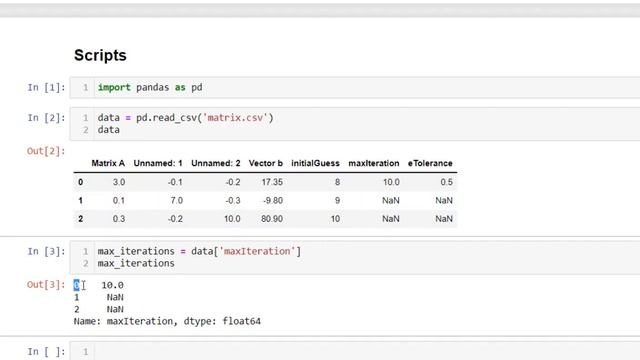
Task: Click the 'Matrix A' column header
Action: coord(108,163)
